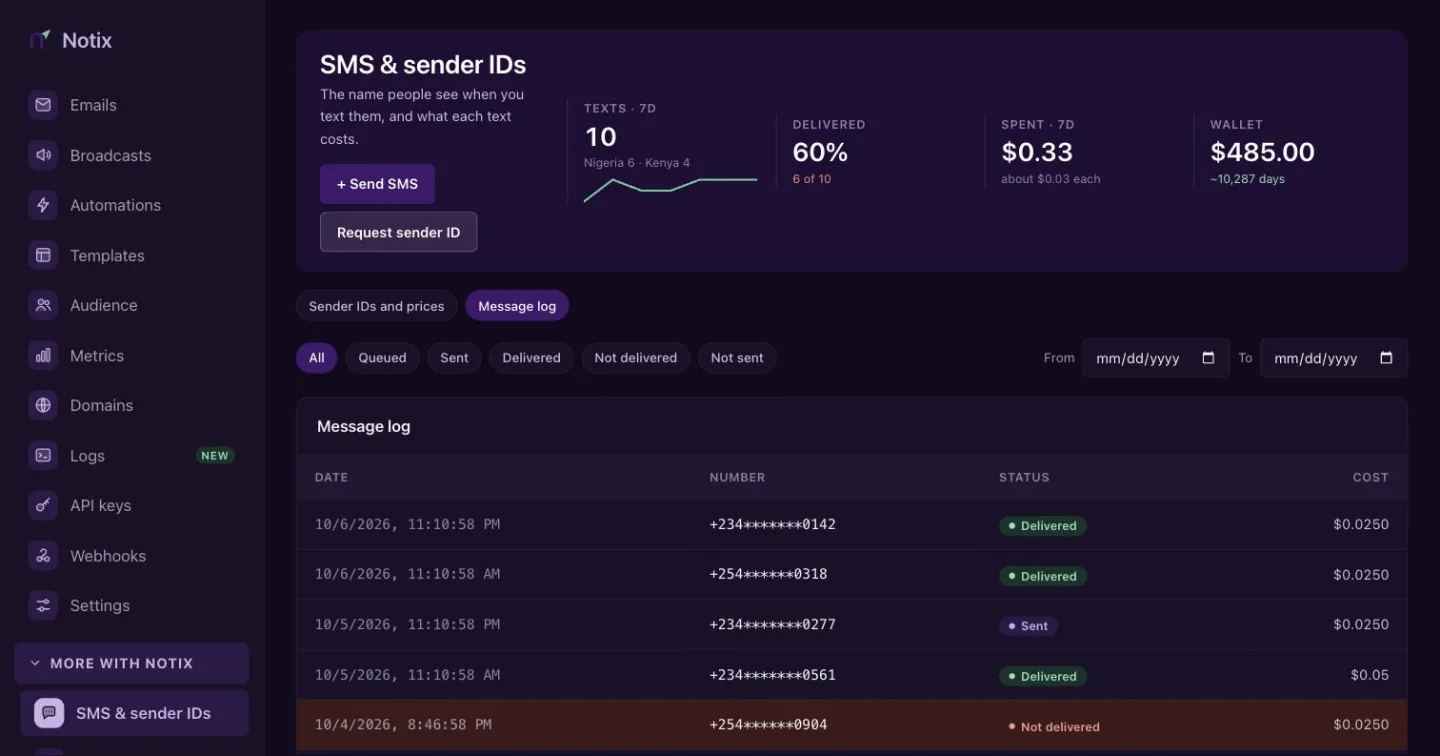
Task: Select the Domains globe icon
Action: pyautogui.click(x=43, y=405)
